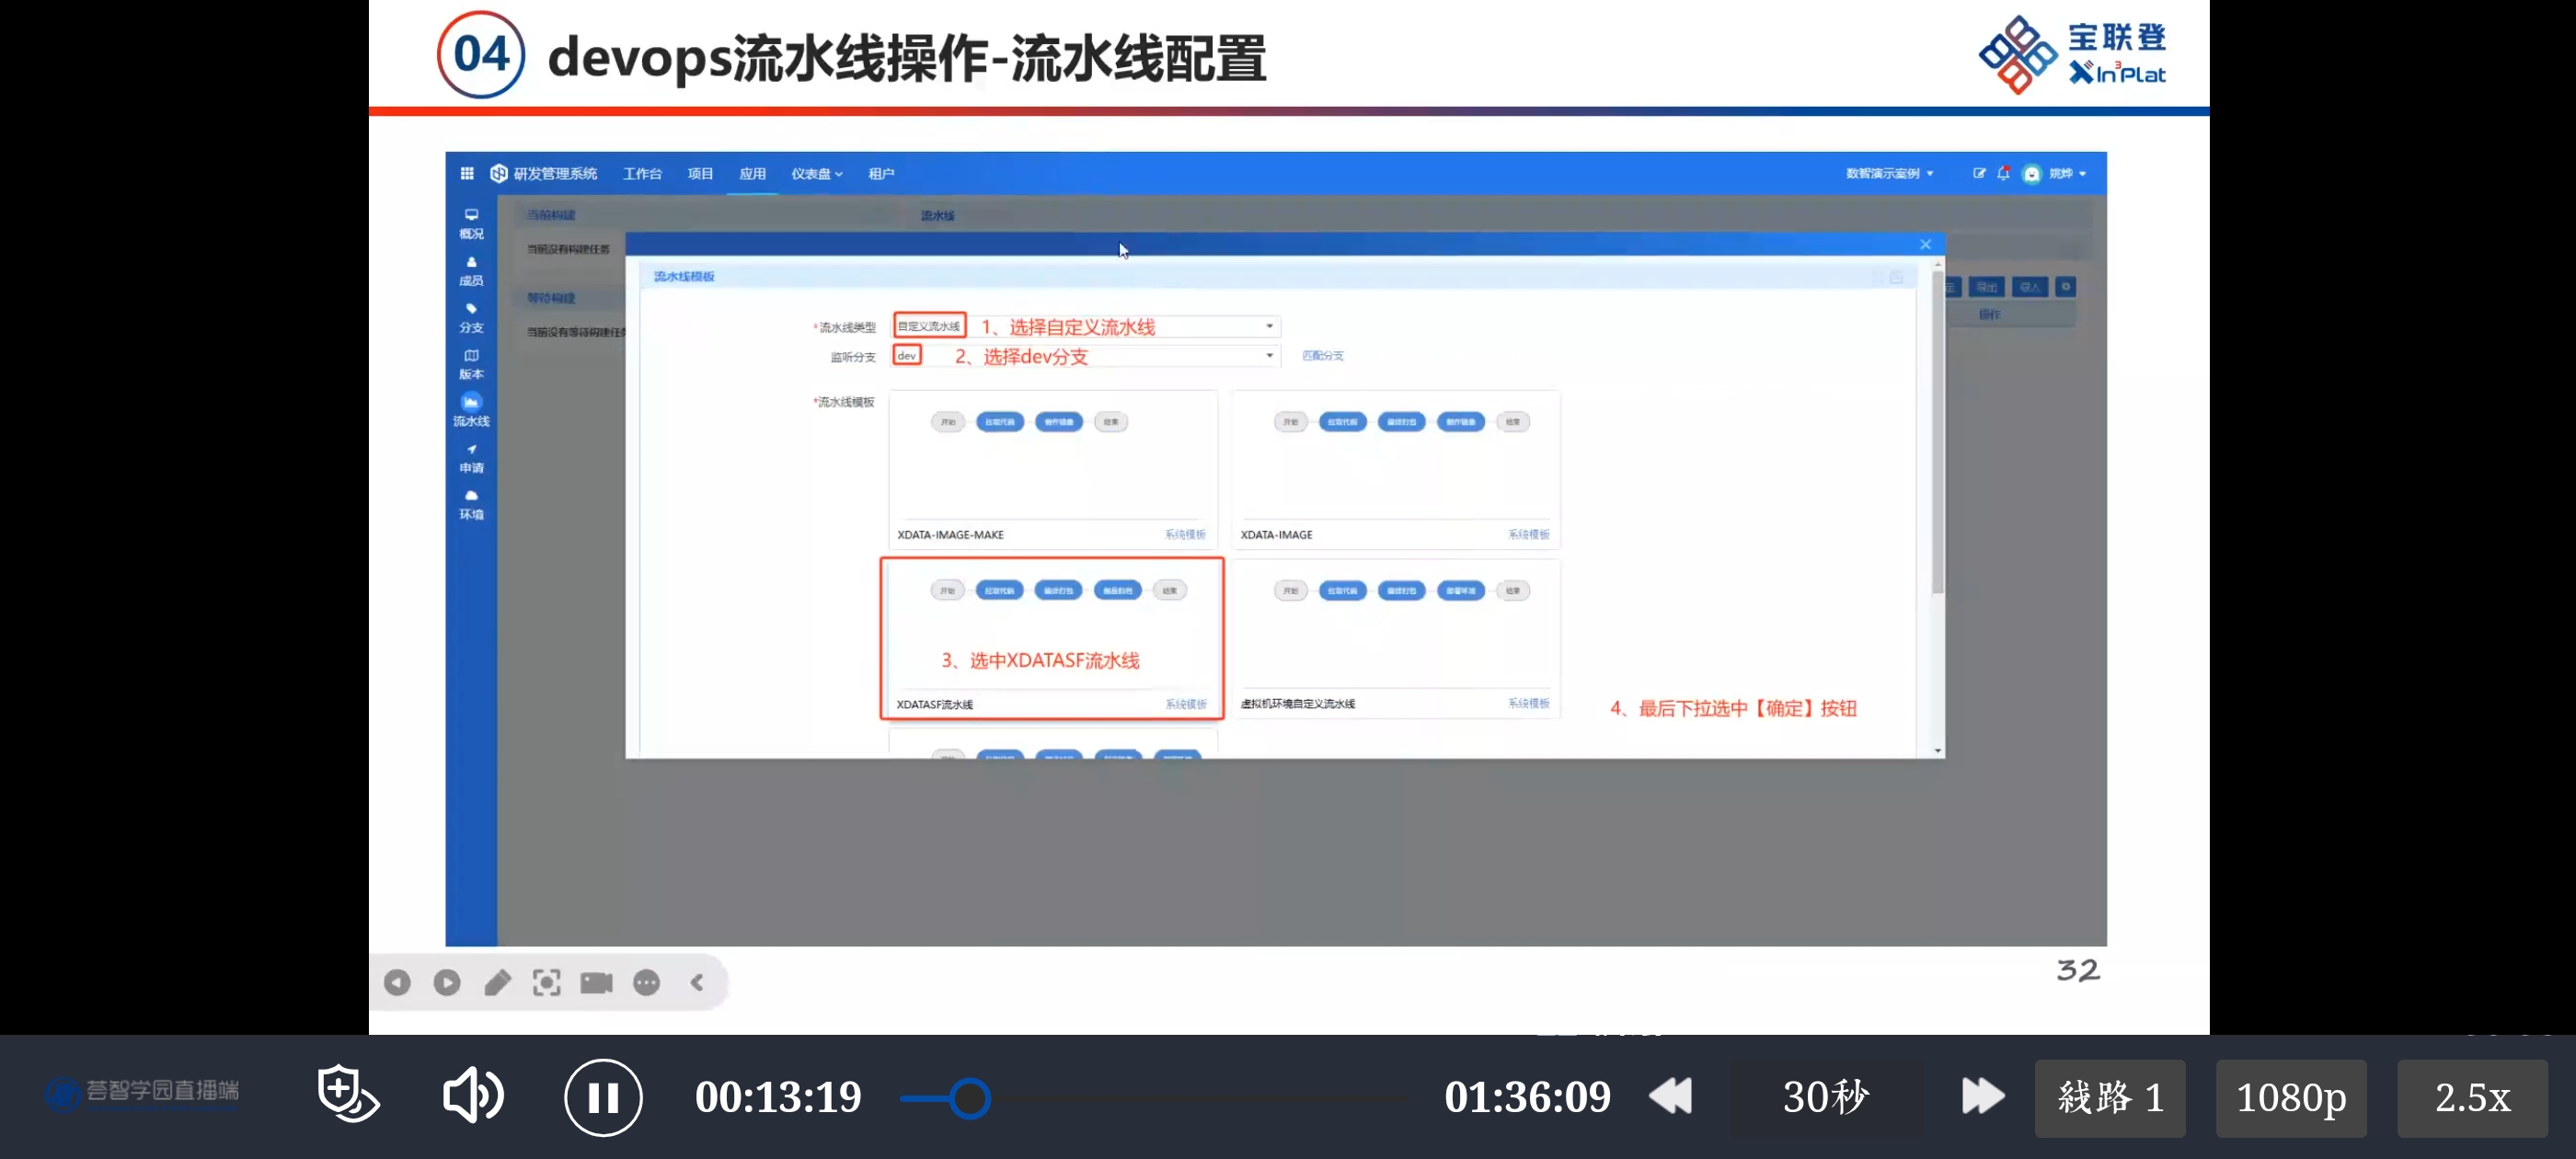This screenshot has height=1159, width=2576.
Task: Collapse the slide toolbar chevron
Action: (697, 983)
